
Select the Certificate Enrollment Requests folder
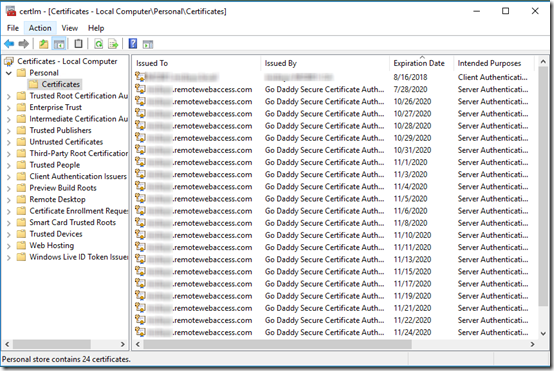78,211
